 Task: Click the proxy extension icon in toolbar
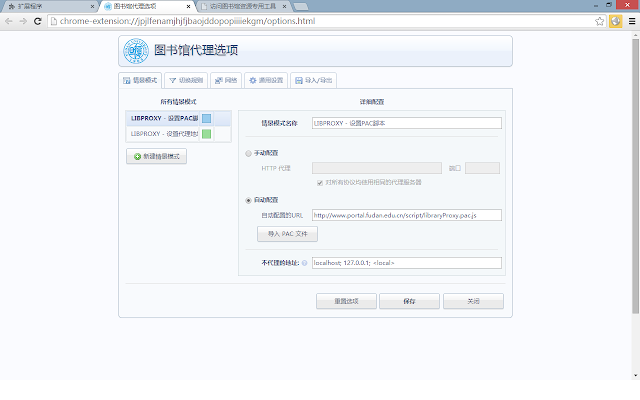pos(616,21)
